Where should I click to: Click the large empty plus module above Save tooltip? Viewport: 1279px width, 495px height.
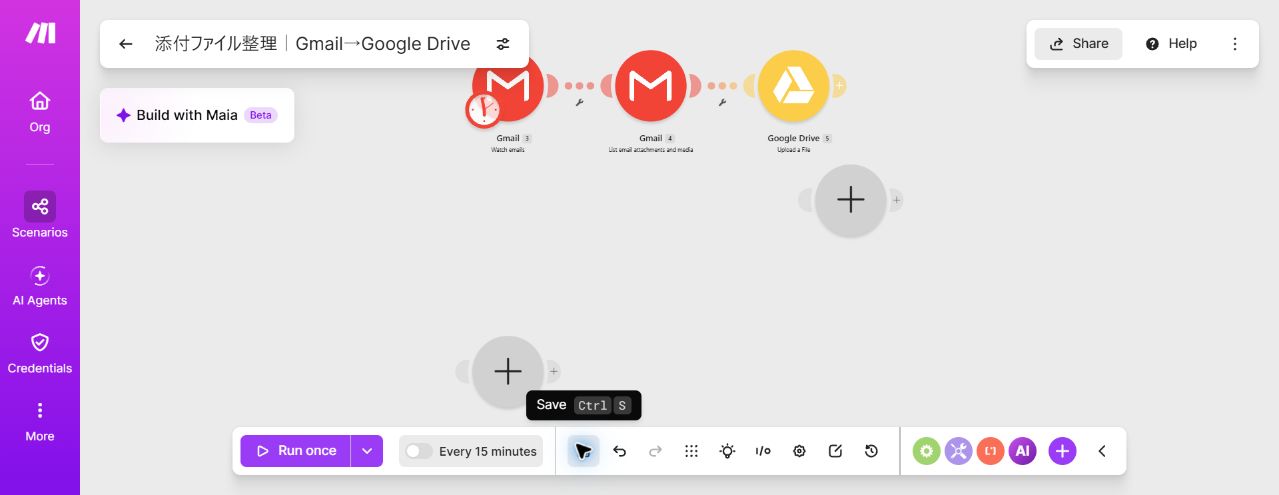pyautogui.click(x=508, y=372)
